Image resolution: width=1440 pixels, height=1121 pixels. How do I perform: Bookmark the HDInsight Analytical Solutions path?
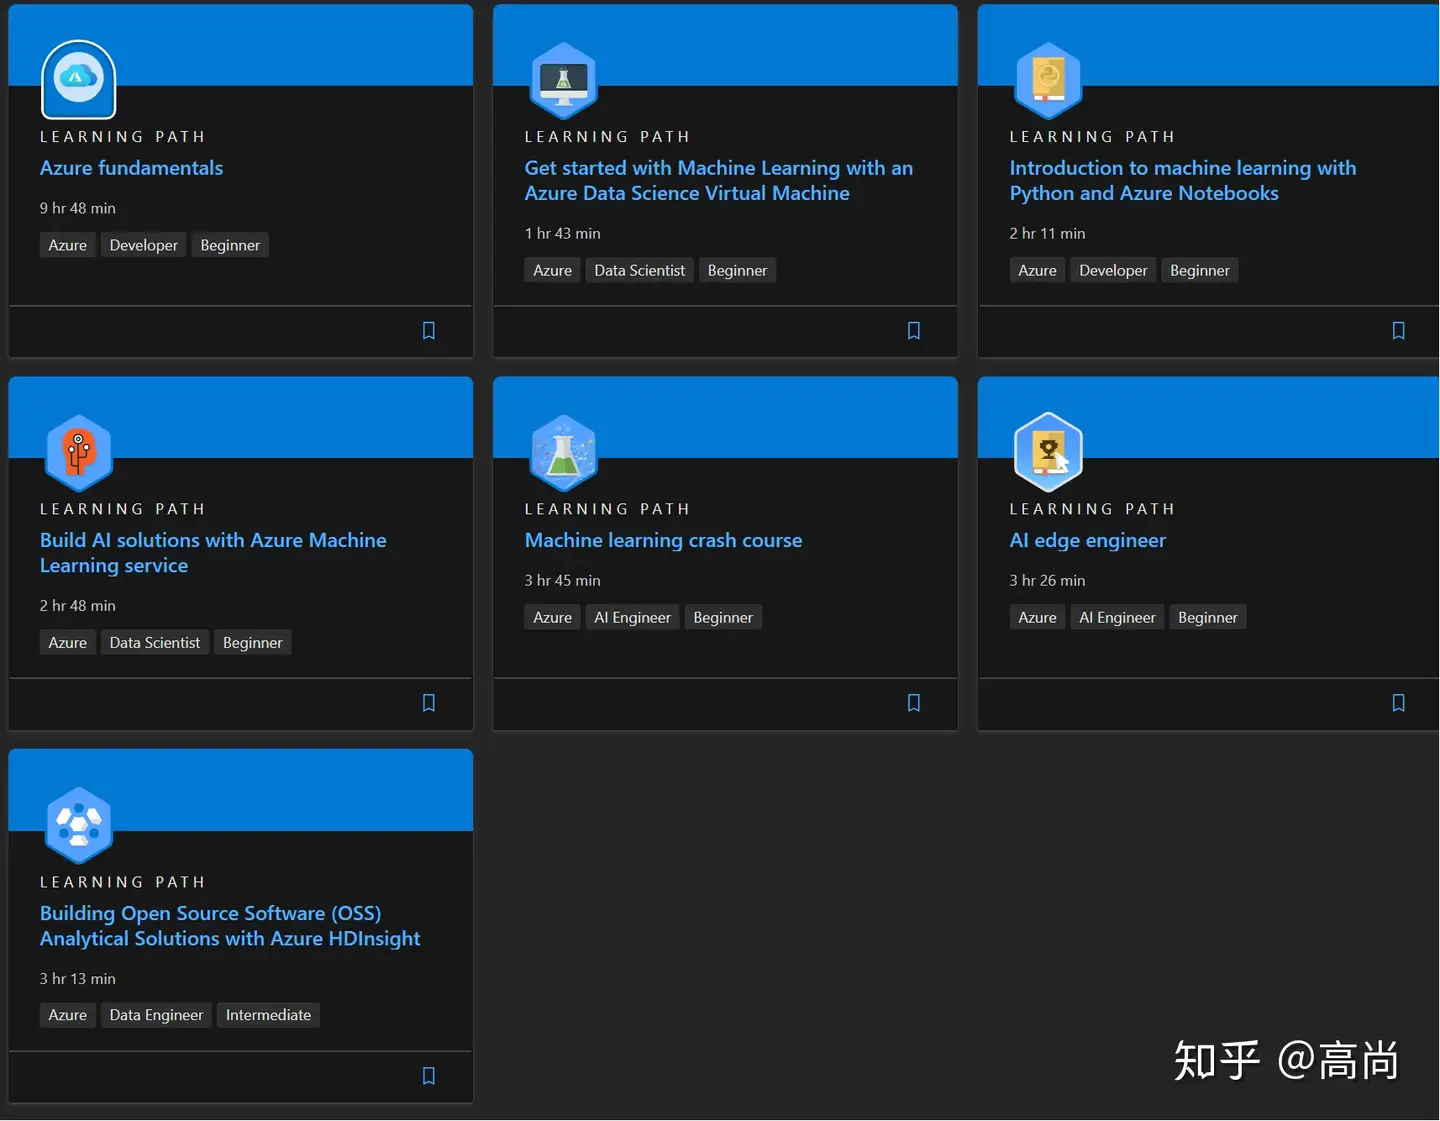coord(429,1076)
